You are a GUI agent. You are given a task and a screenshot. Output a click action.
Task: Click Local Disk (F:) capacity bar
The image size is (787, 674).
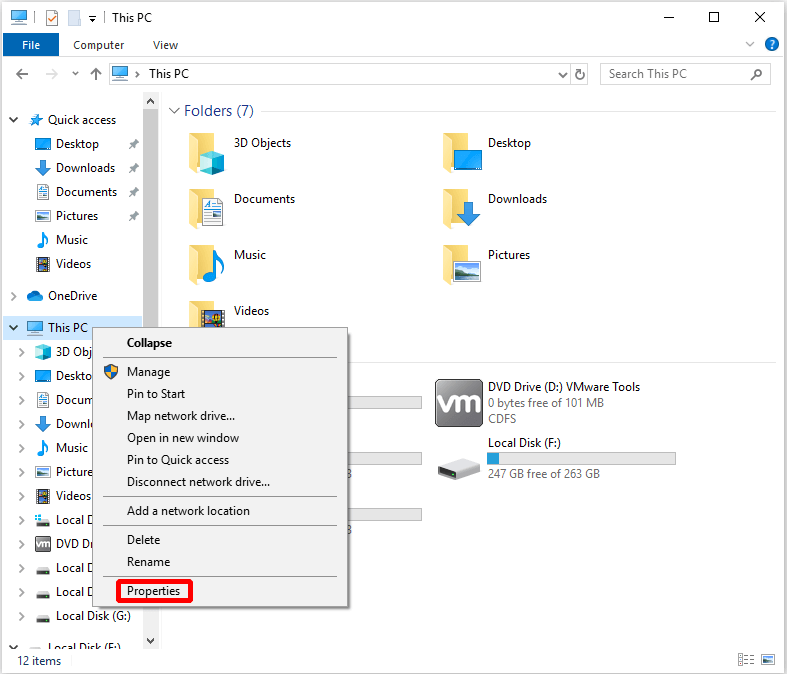coord(581,459)
